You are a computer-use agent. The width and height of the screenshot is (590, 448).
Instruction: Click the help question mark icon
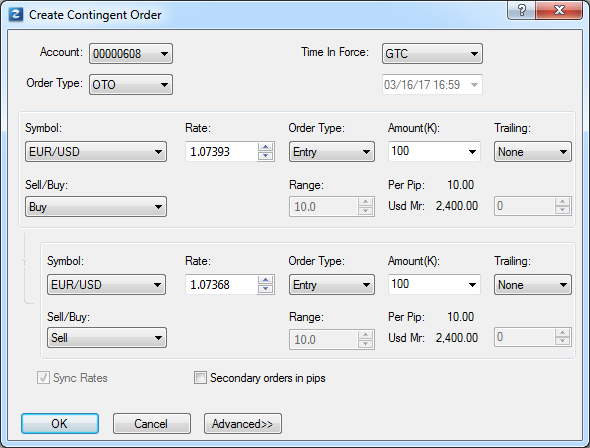click(x=522, y=10)
